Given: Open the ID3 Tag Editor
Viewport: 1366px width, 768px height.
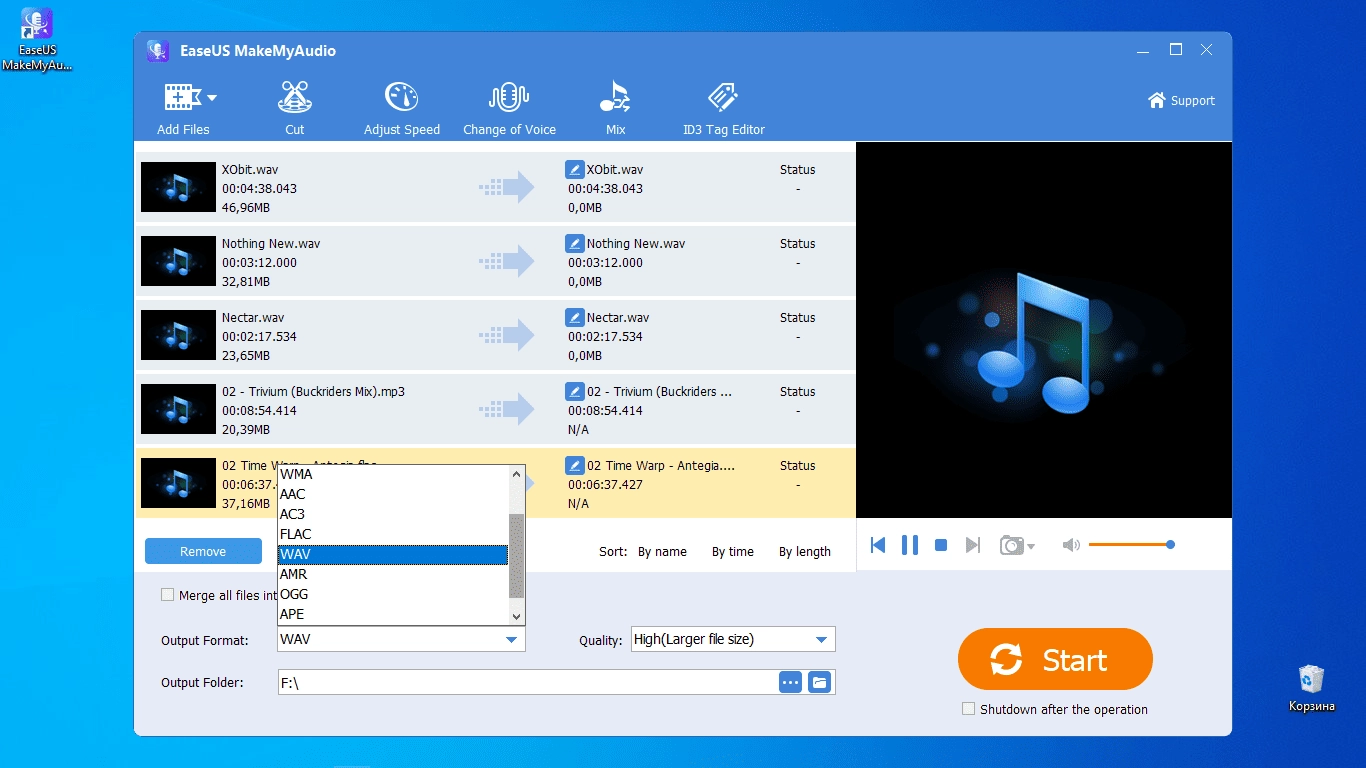Looking at the screenshot, I should tap(723, 108).
